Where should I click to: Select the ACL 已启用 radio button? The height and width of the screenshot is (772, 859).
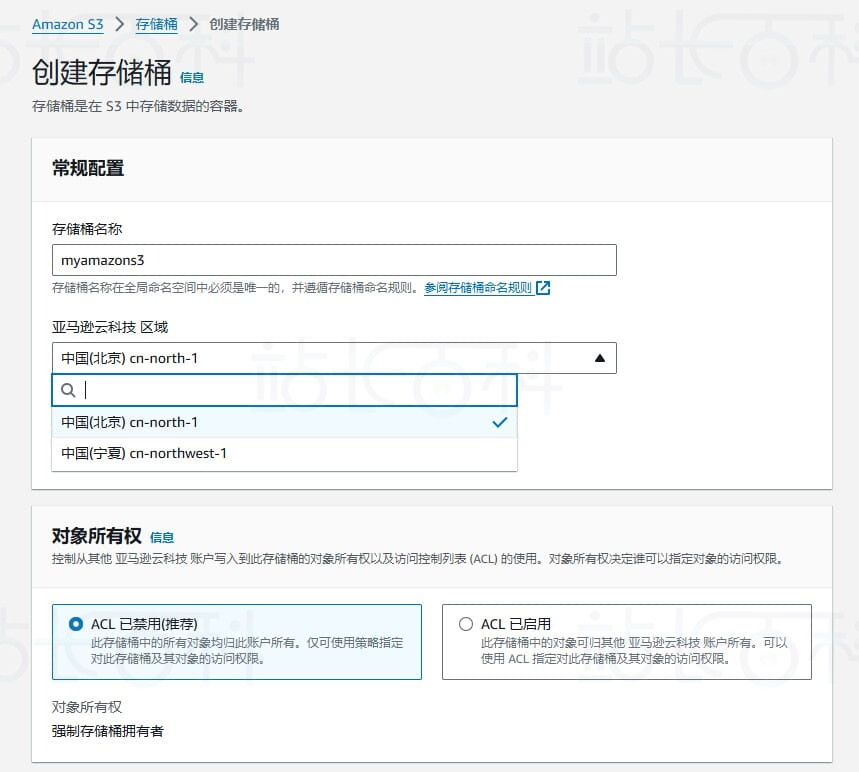pos(466,624)
